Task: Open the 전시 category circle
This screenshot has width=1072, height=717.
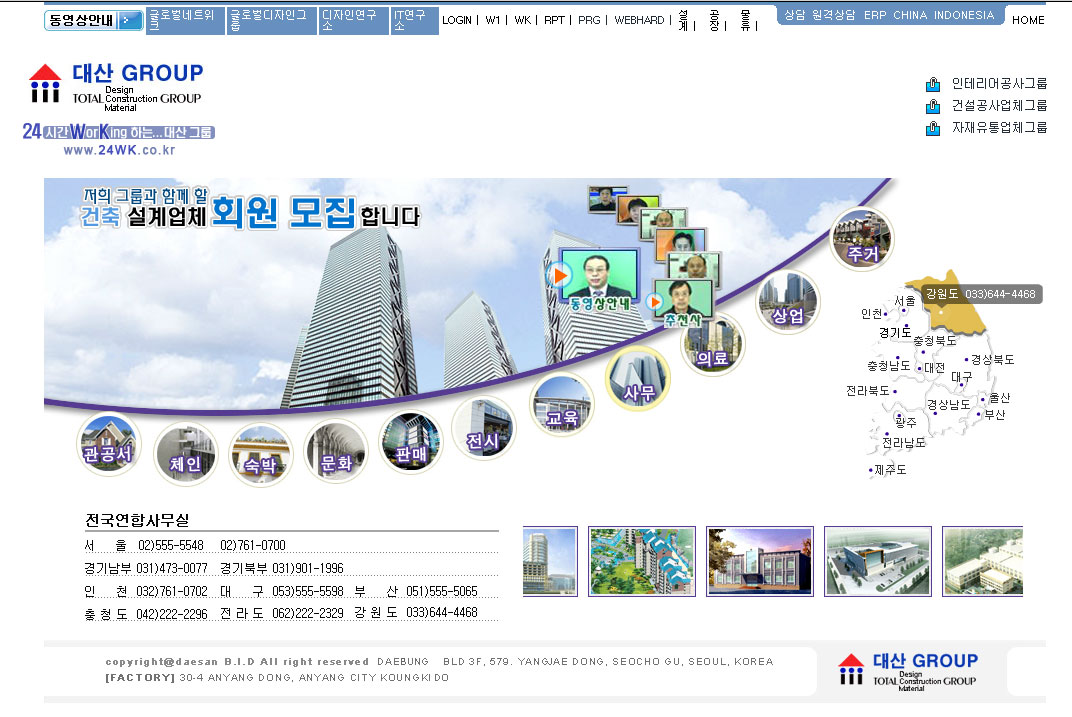Action: tap(484, 429)
